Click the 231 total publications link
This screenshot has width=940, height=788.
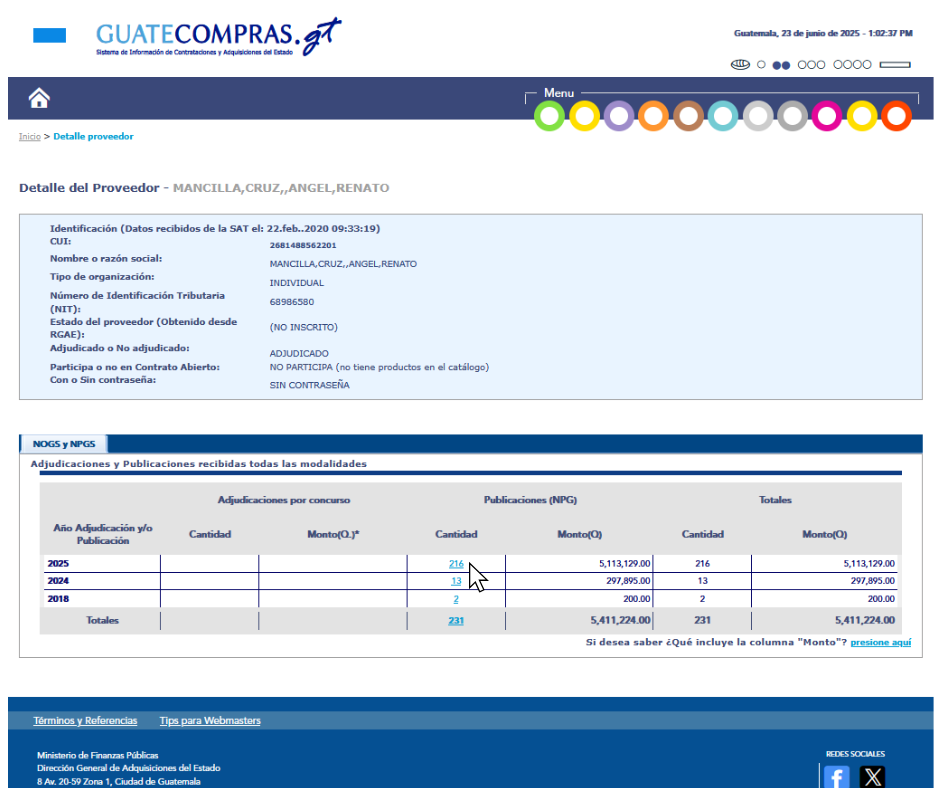coord(456,621)
